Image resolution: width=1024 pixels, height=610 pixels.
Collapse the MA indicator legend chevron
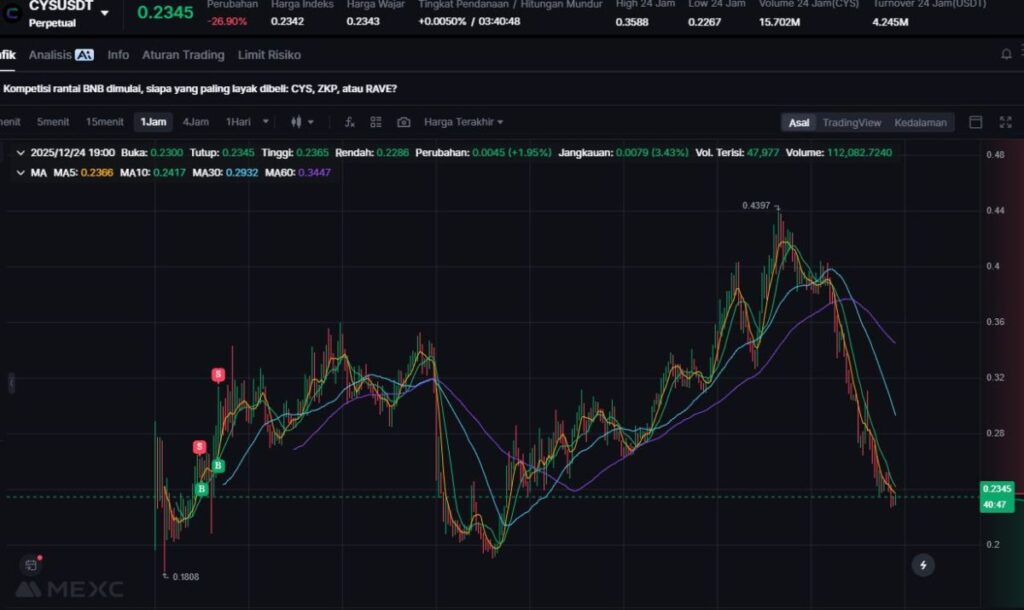pyautogui.click(x=22, y=172)
